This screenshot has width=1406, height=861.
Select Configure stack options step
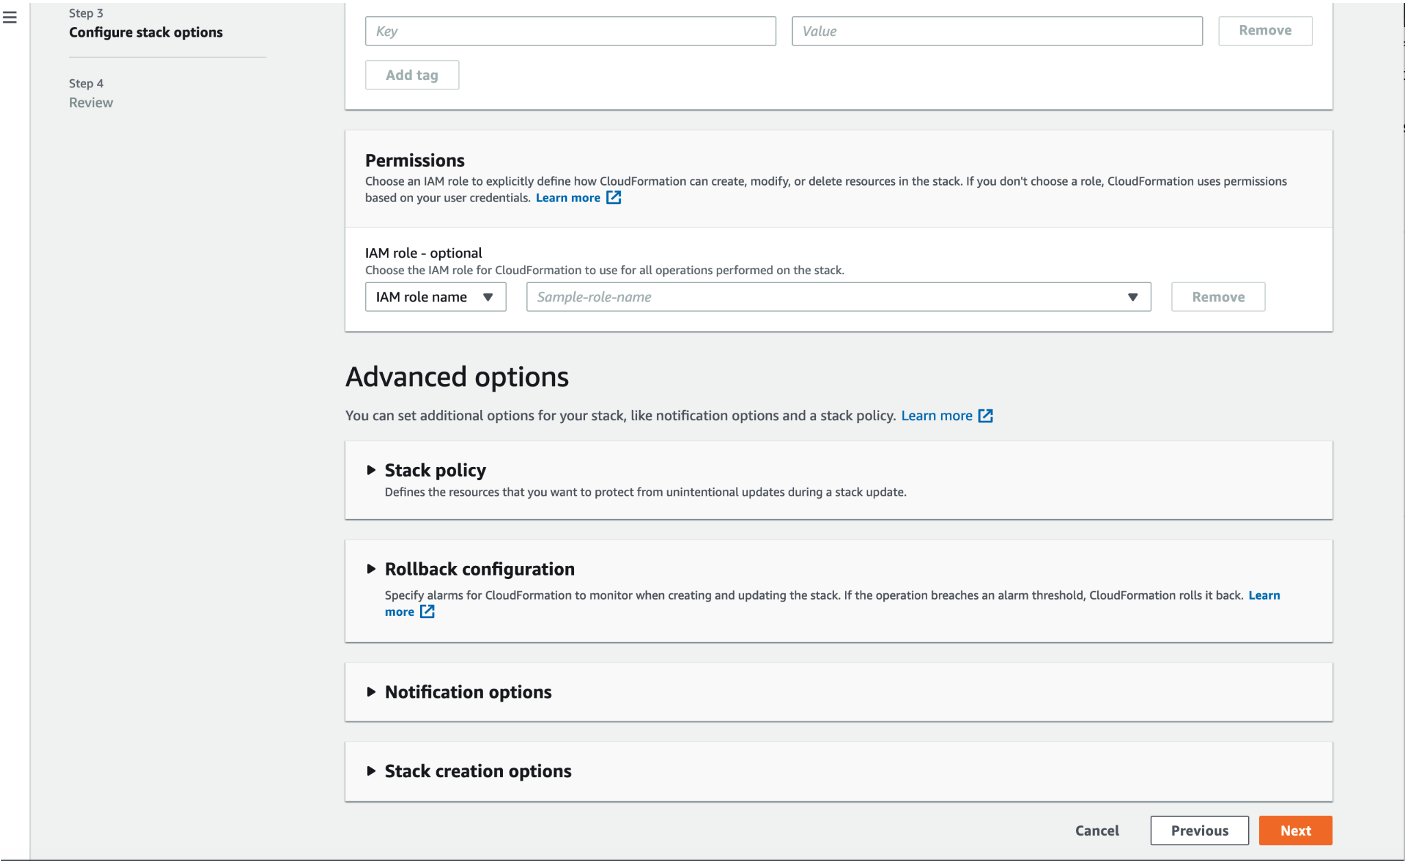[x=146, y=32]
